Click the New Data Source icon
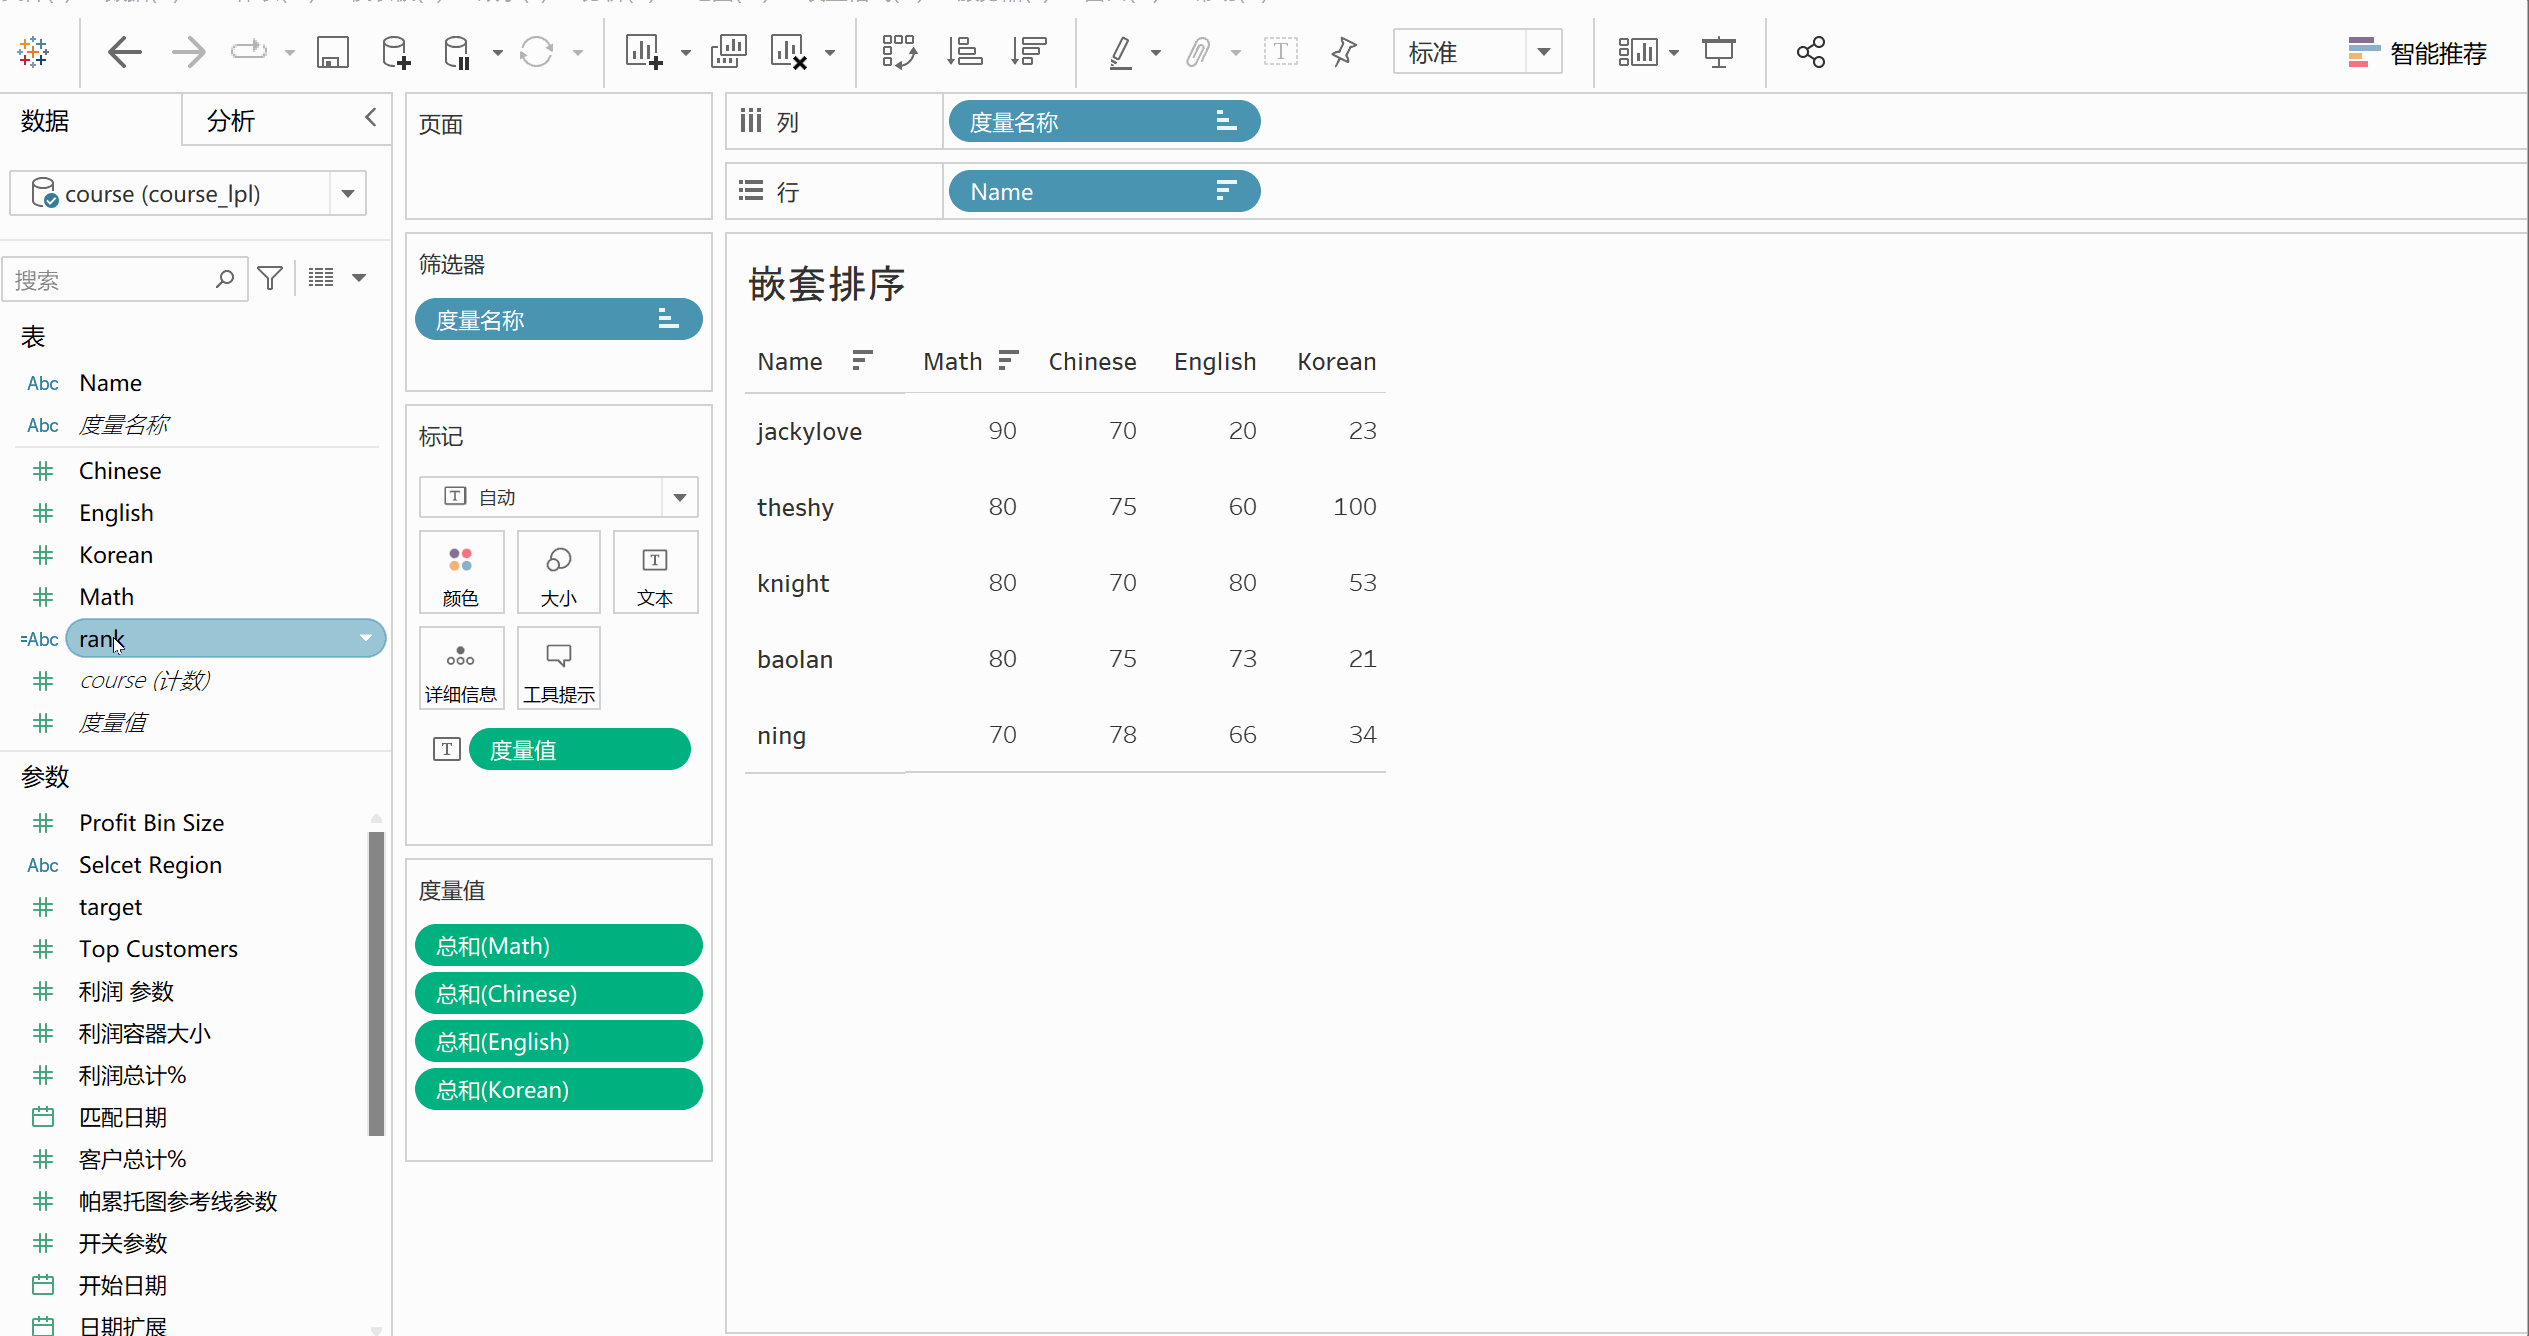The image size is (2529, 1336). tap(396, 52)
